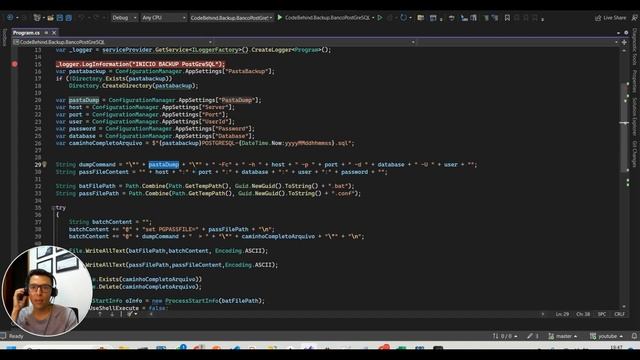640x360 pixels.
Task: Click the clock showing 19:47 on taskbar
Action: tap(617, 348)
